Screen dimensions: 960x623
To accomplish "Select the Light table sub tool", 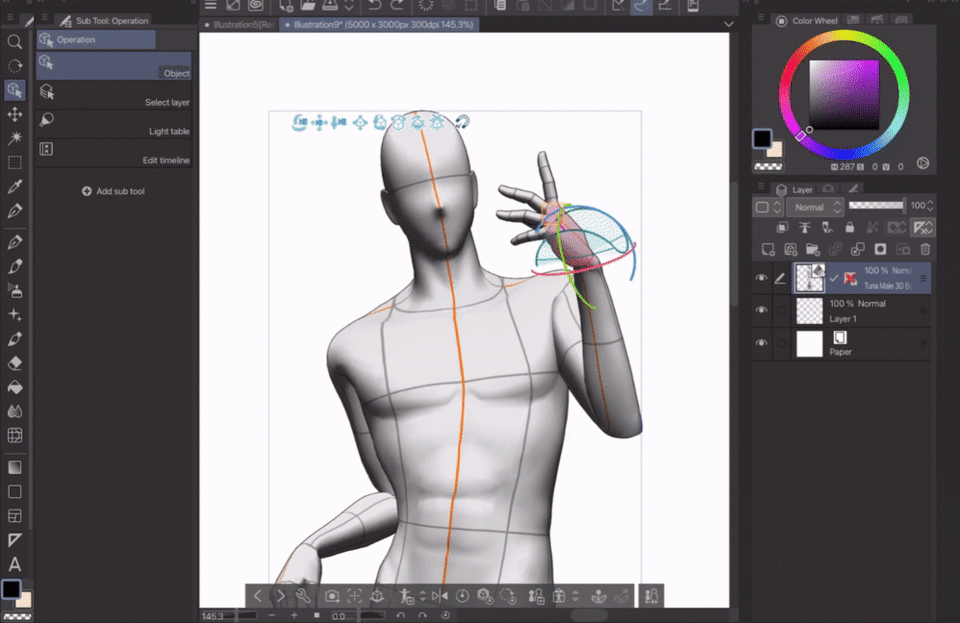I will 114,124.
